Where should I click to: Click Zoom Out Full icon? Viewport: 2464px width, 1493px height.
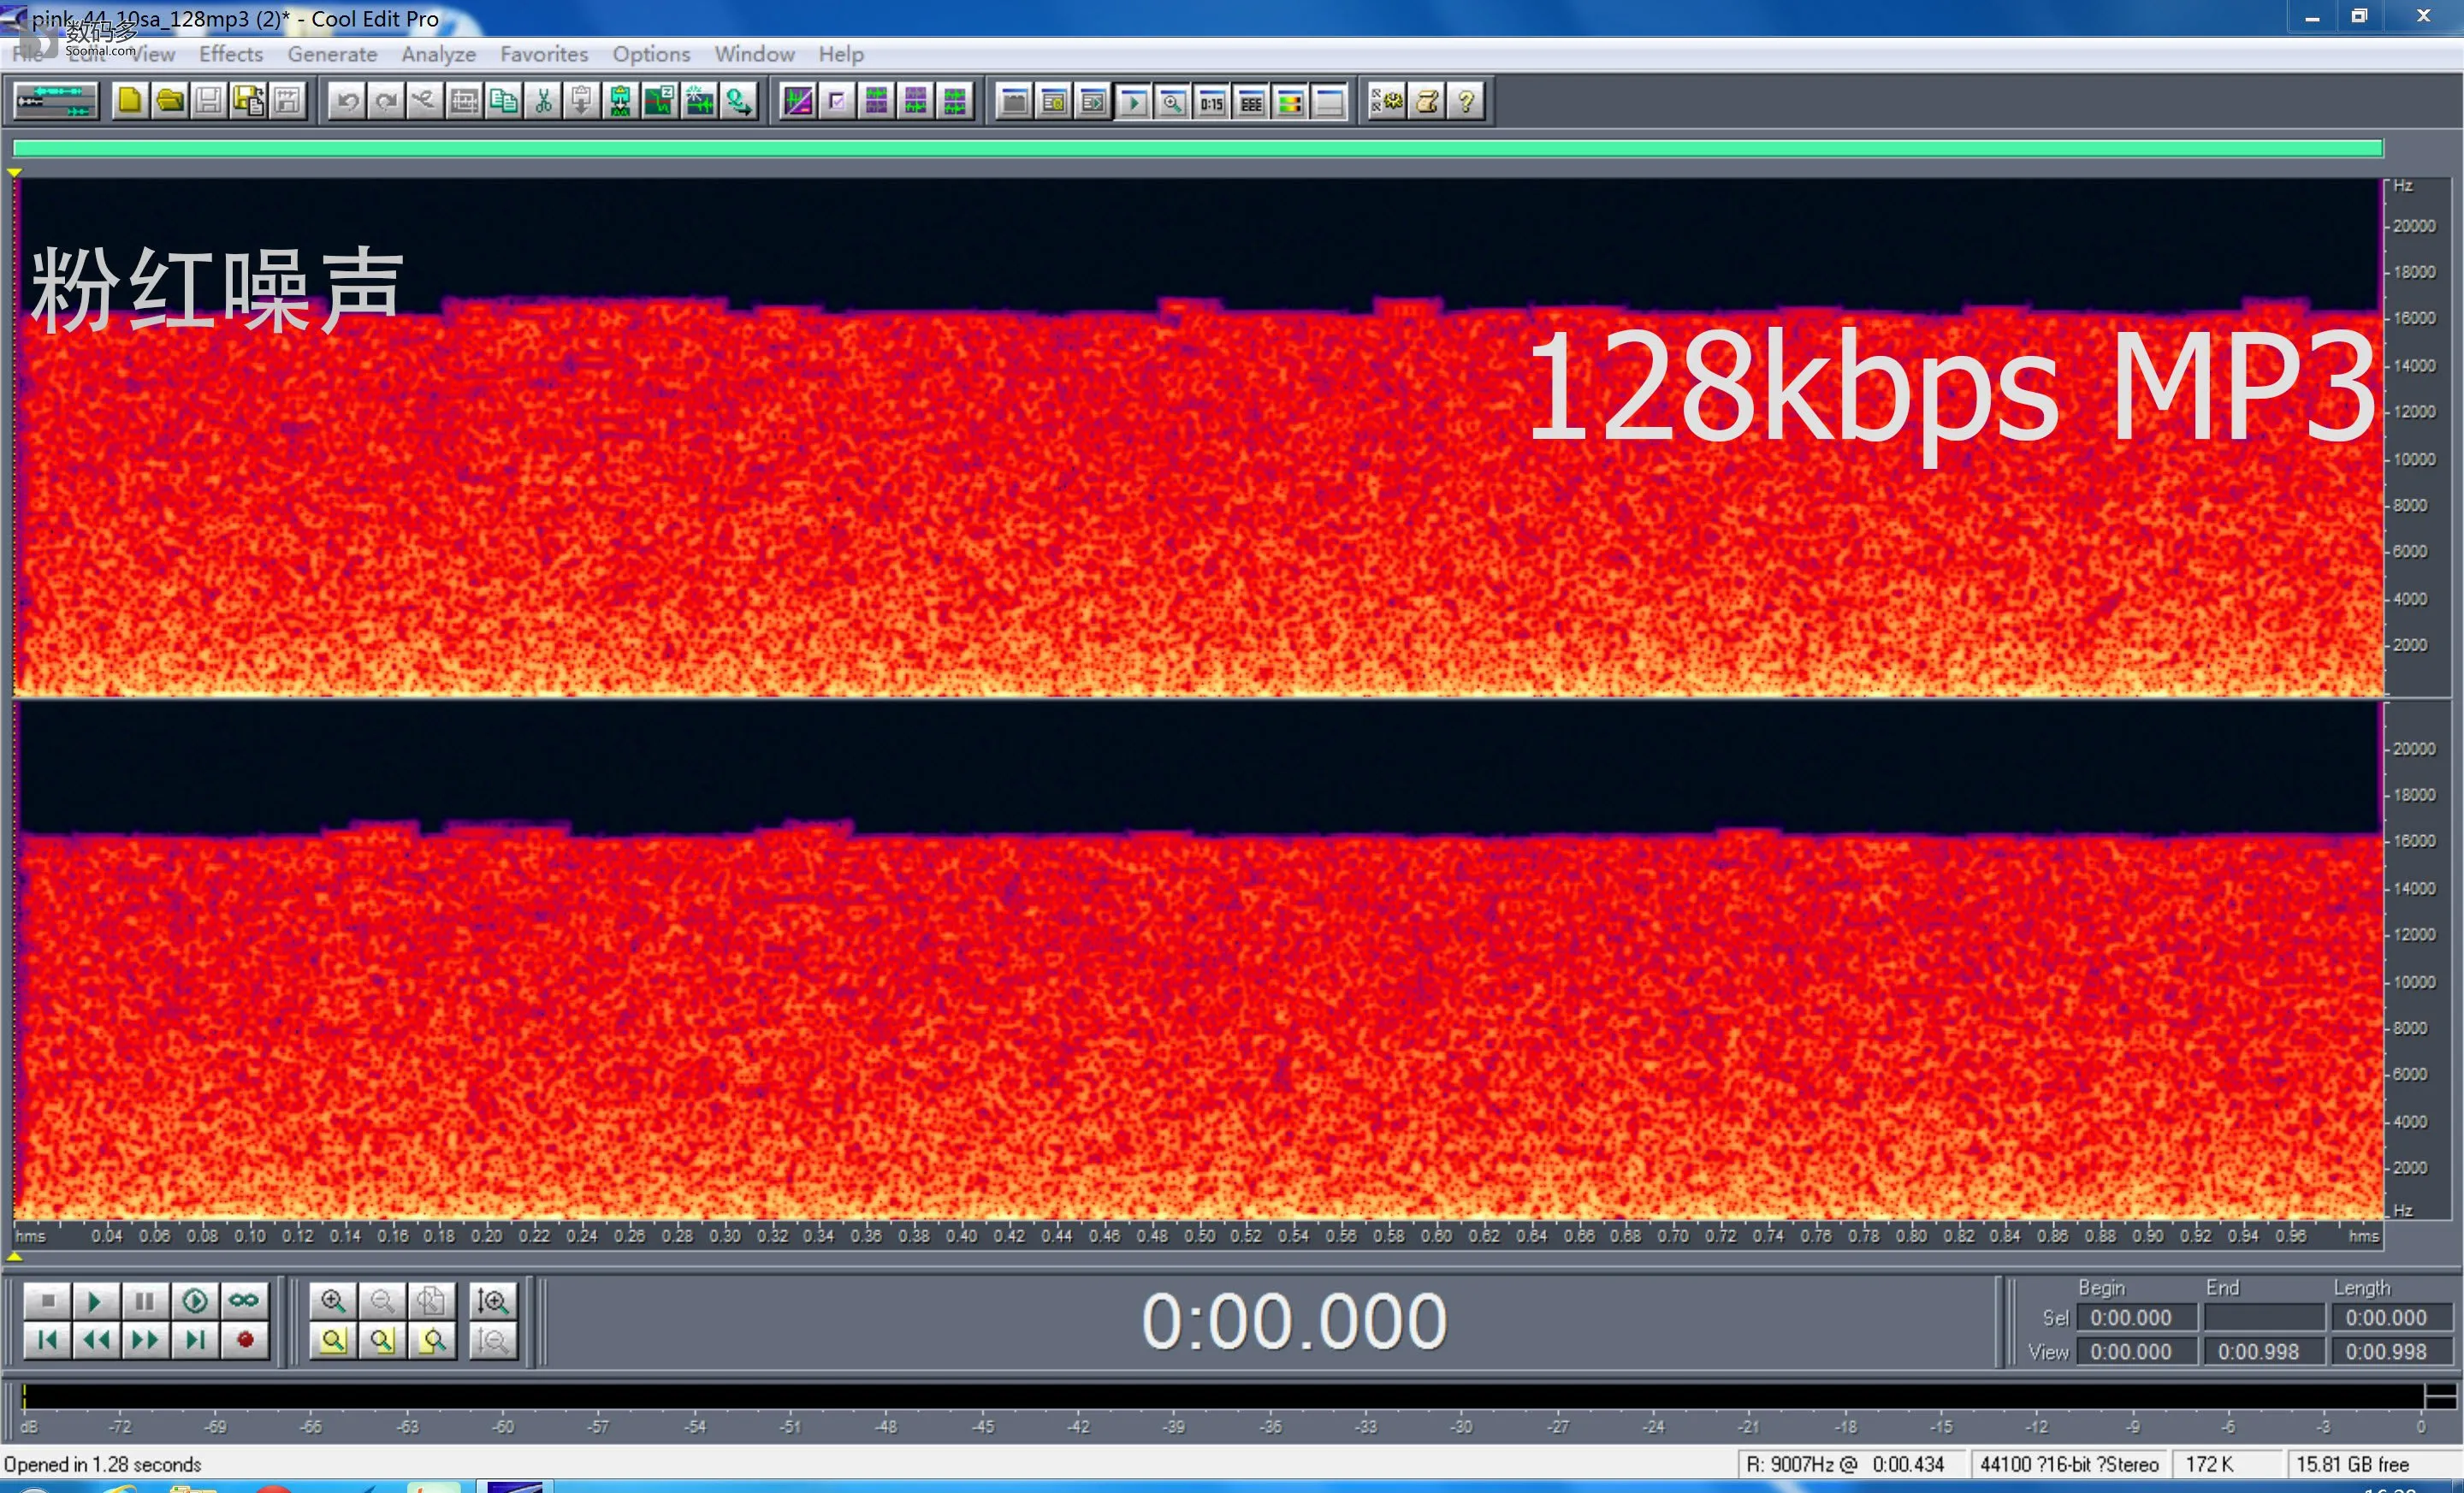[x=431, y=1301]
